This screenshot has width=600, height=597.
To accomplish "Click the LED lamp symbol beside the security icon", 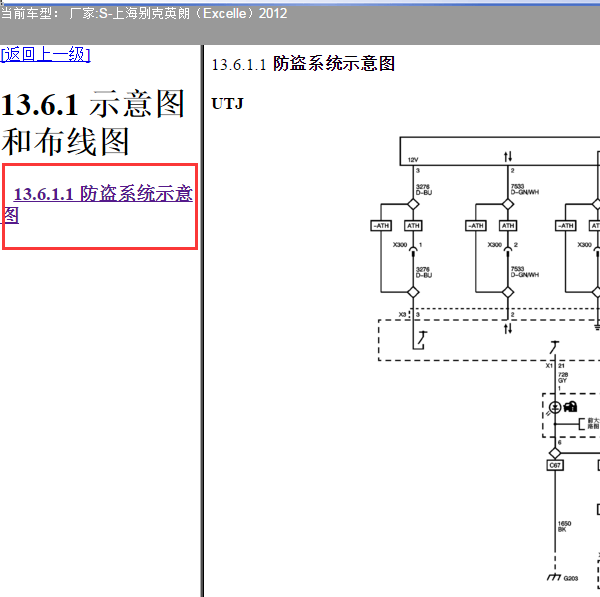I will point(555,407).
